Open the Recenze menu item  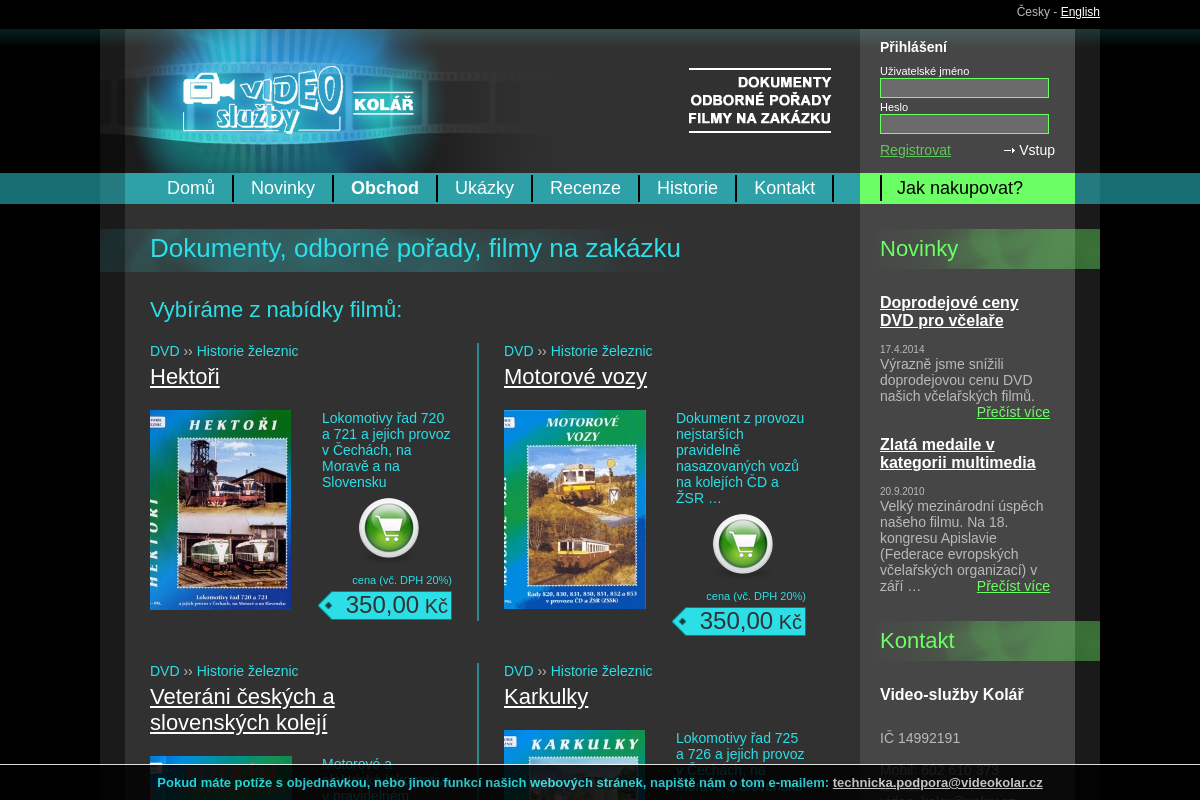(585, 188)
